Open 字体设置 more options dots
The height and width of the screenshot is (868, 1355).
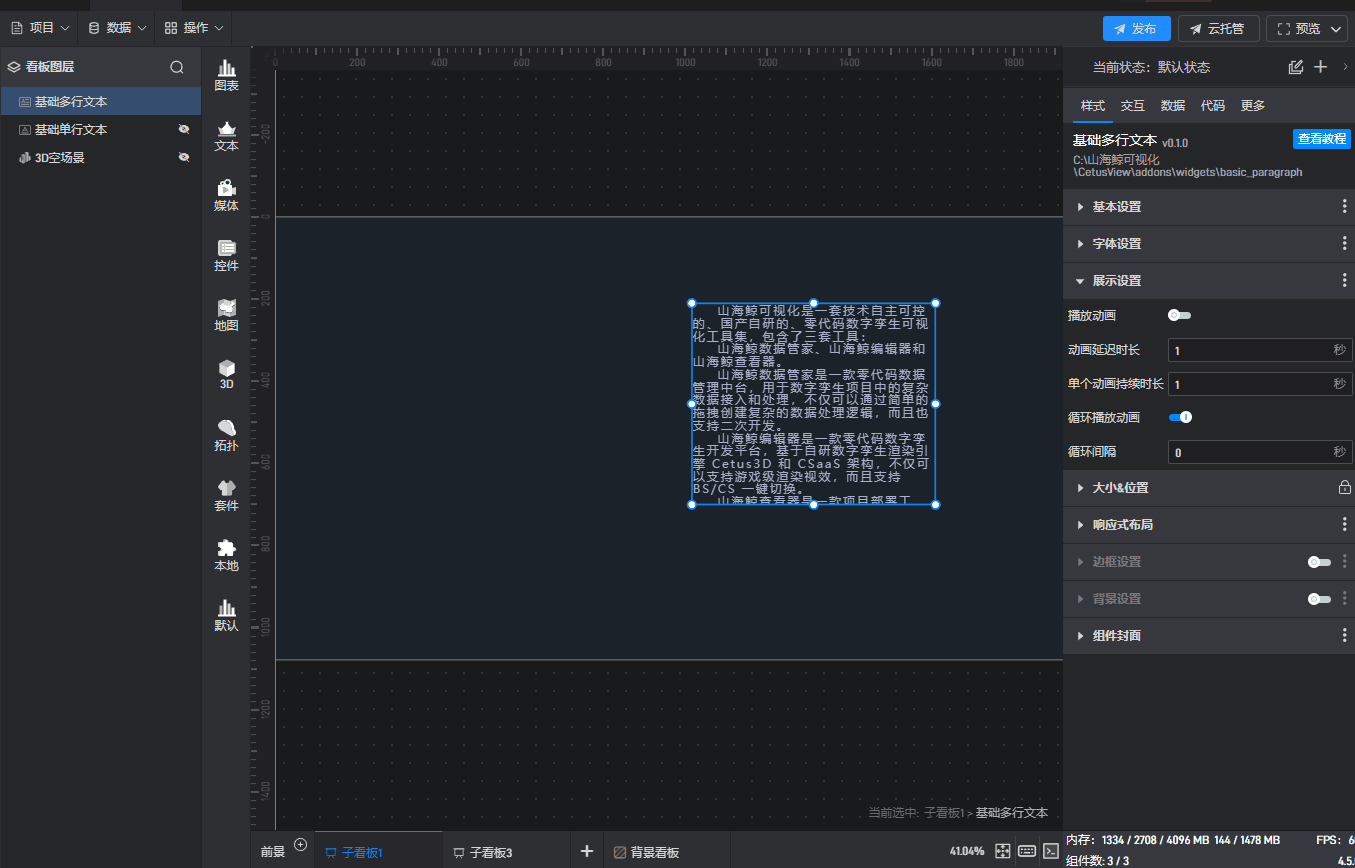click(1345, 244)
